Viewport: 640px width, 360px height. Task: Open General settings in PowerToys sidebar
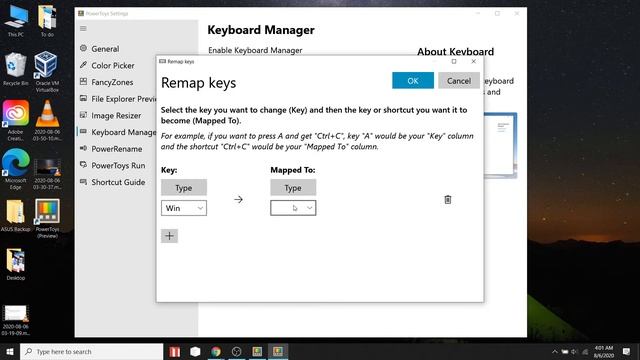tap(105, 49)
